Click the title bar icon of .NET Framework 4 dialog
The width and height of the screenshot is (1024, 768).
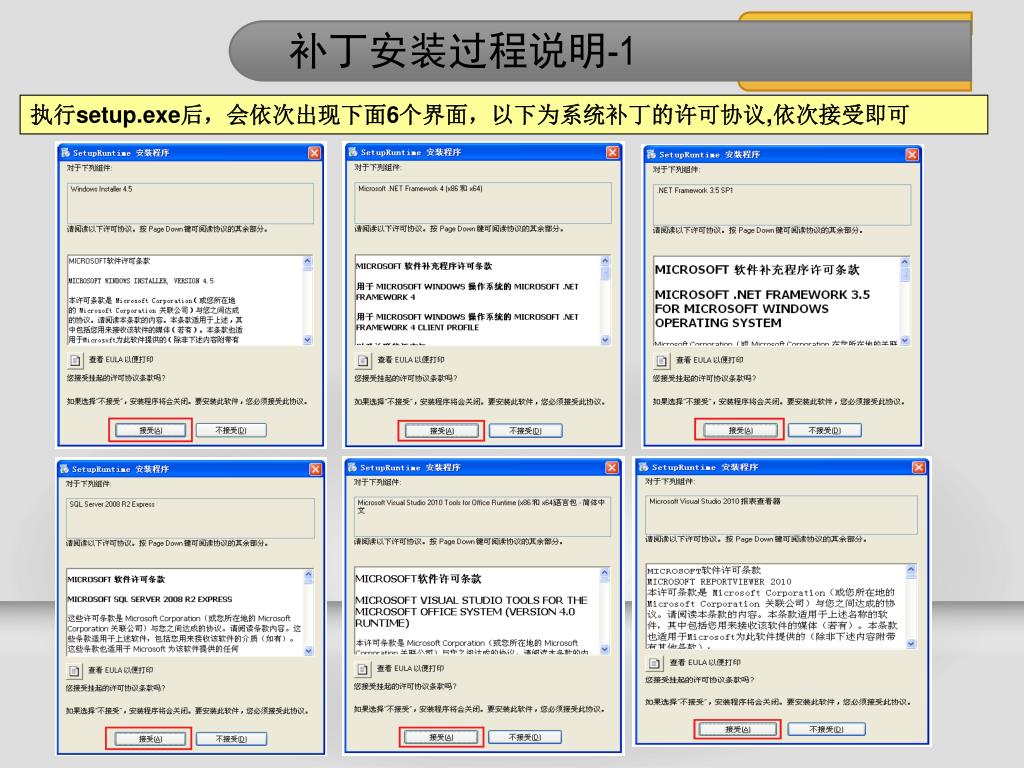pyautogui.click(x=353, y=152)
